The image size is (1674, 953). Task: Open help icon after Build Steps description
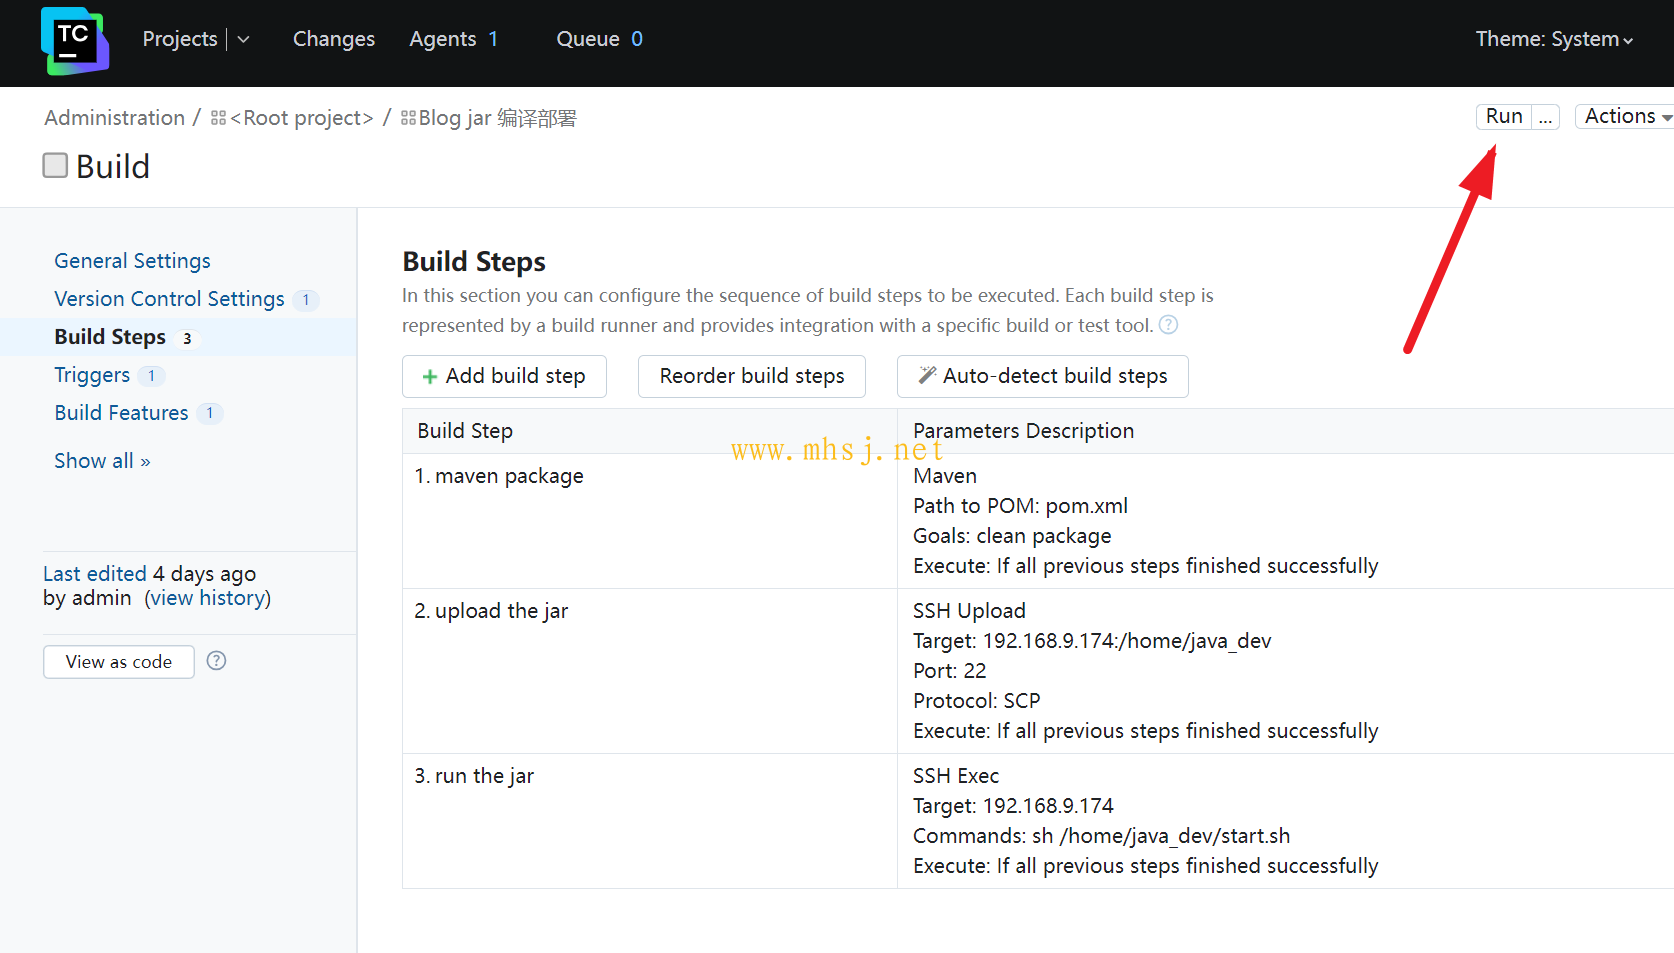tap(1168, 325)
